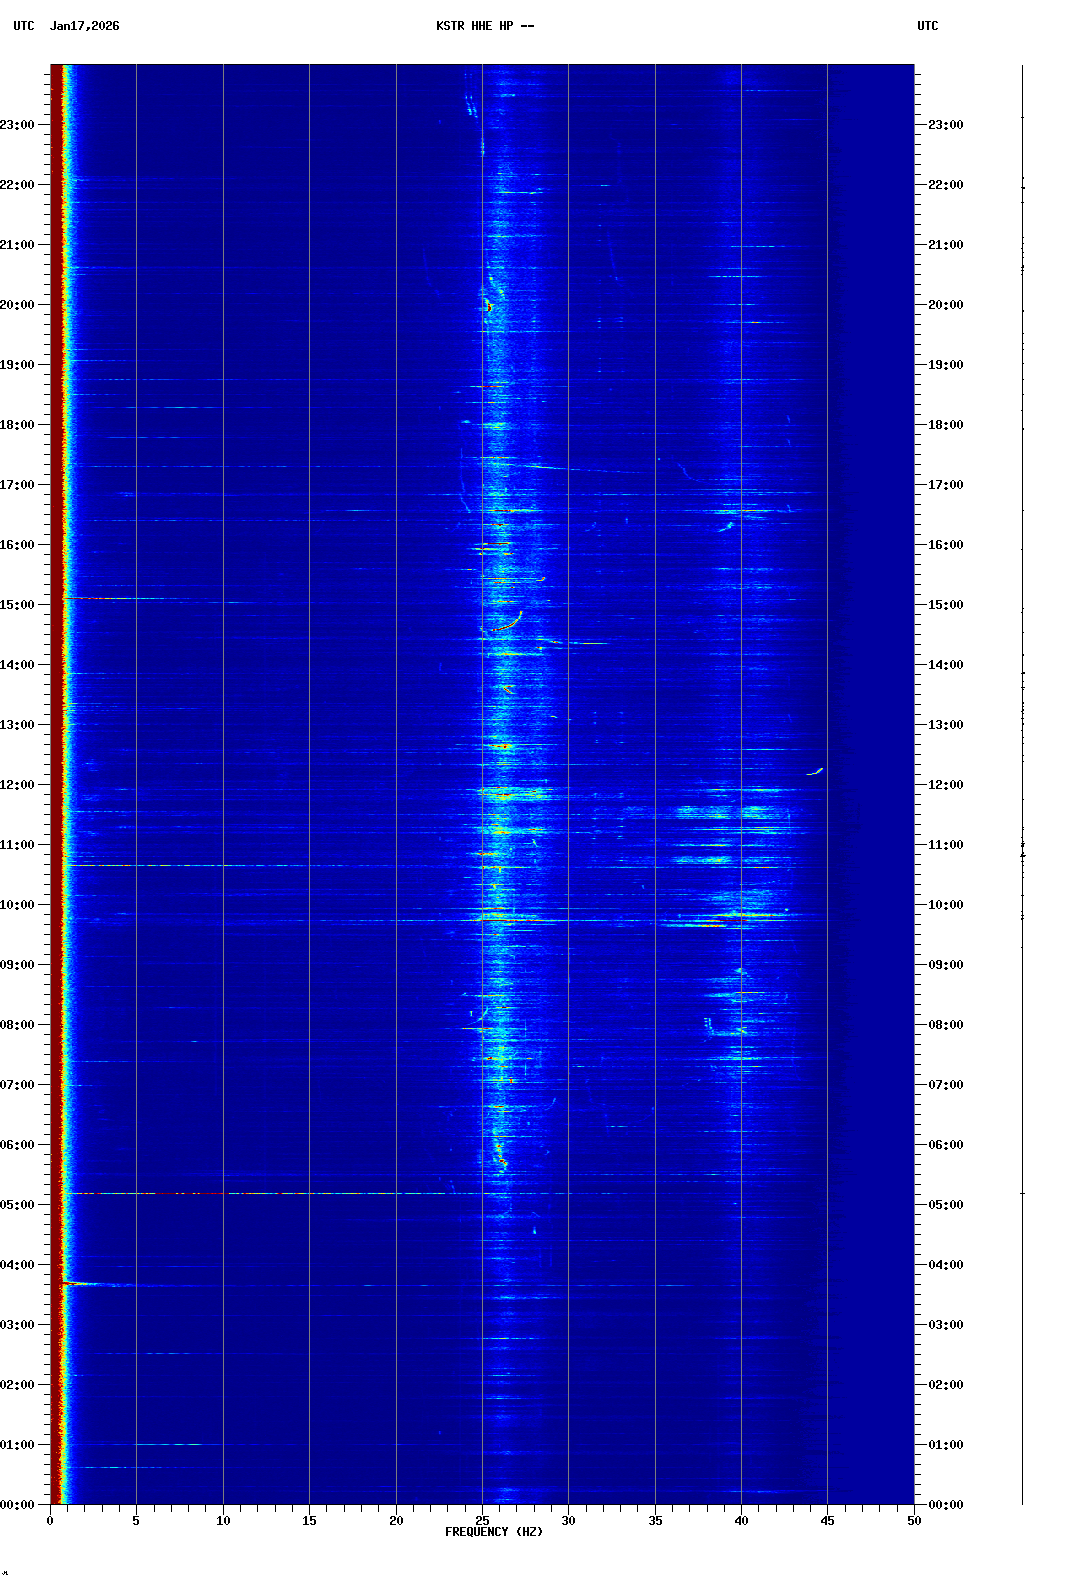Click the 50 Hz frequency tick label
The width and height of the screenshot is (1066, 1584).
914,1521
